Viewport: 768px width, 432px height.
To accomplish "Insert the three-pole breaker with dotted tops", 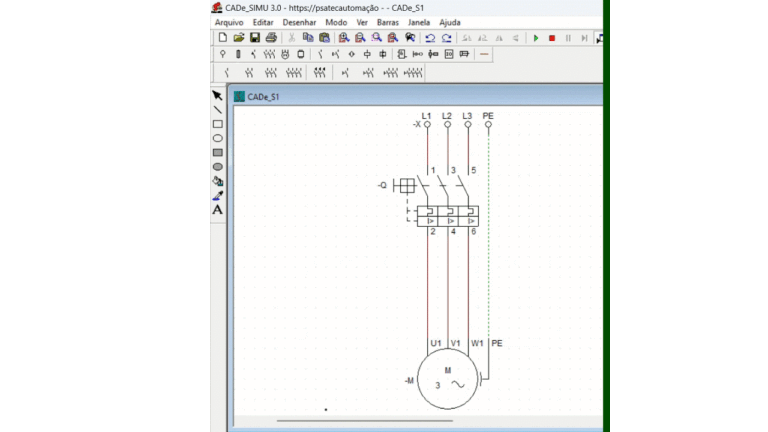I will tap(319, 73).
